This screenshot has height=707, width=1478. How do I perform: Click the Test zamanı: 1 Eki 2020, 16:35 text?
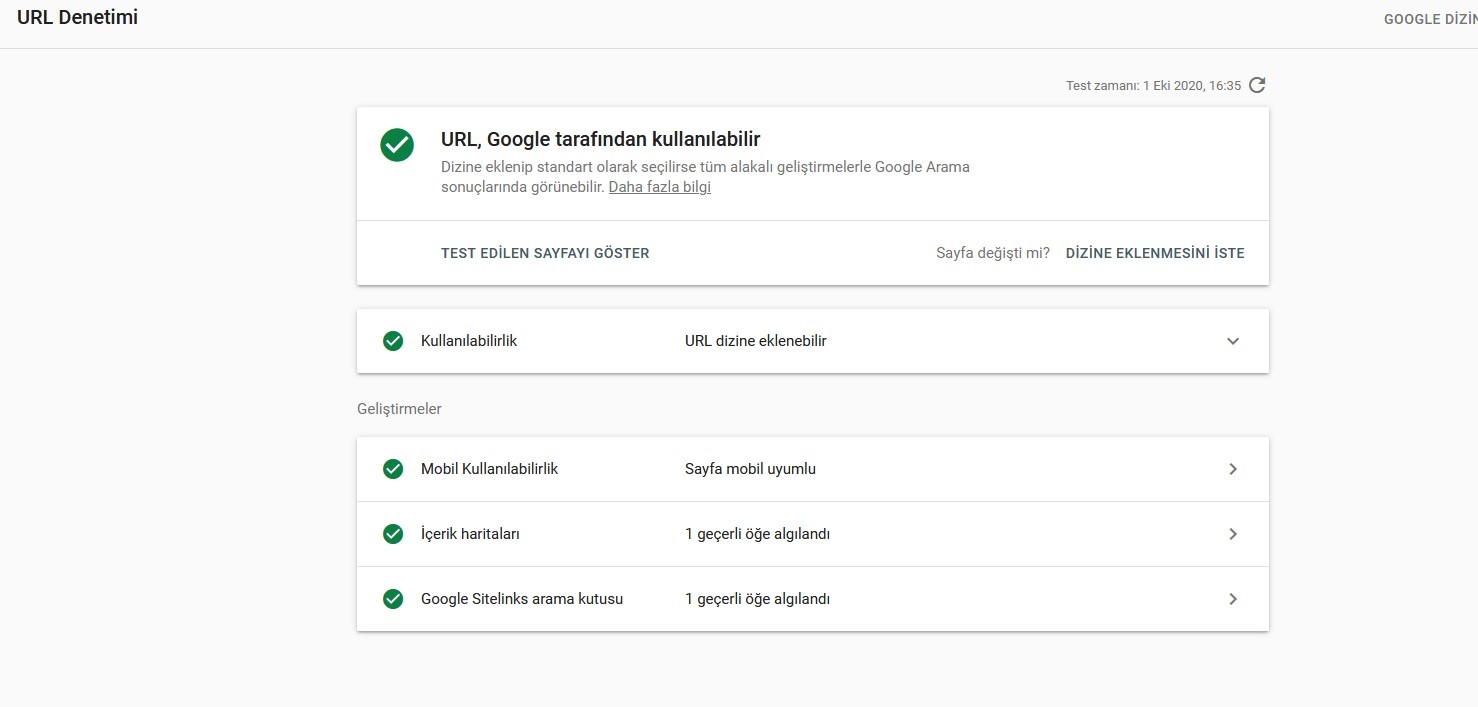[1153, 86]
